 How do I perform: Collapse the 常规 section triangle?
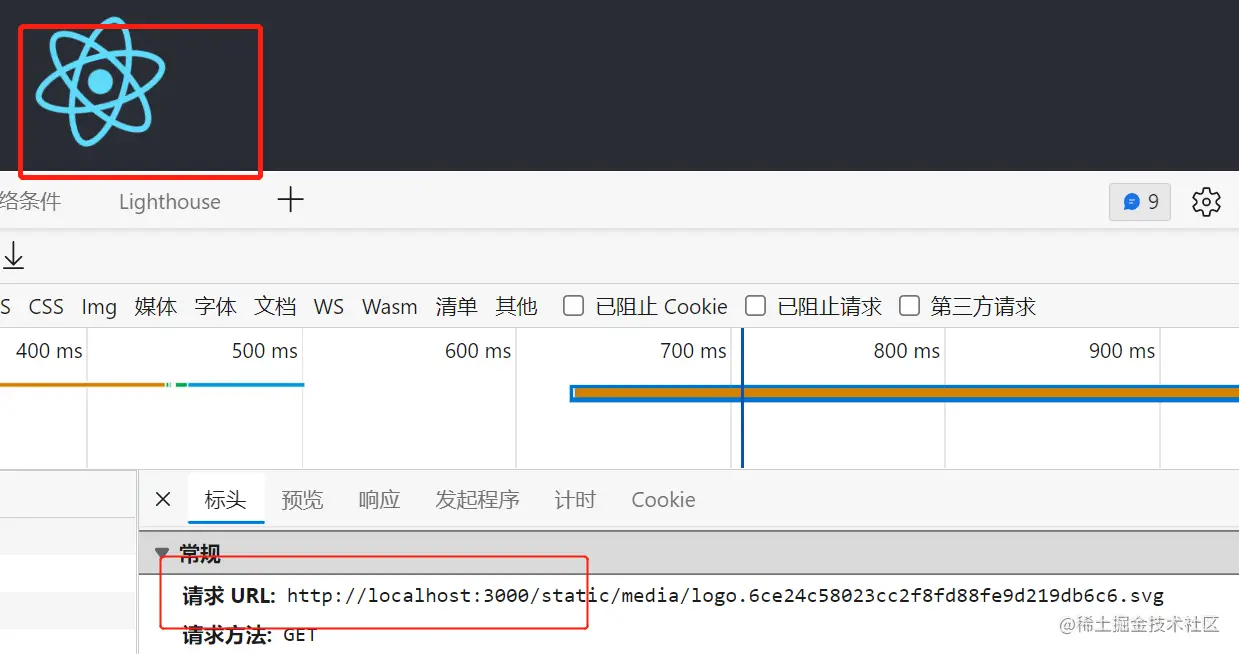(162, 553)
